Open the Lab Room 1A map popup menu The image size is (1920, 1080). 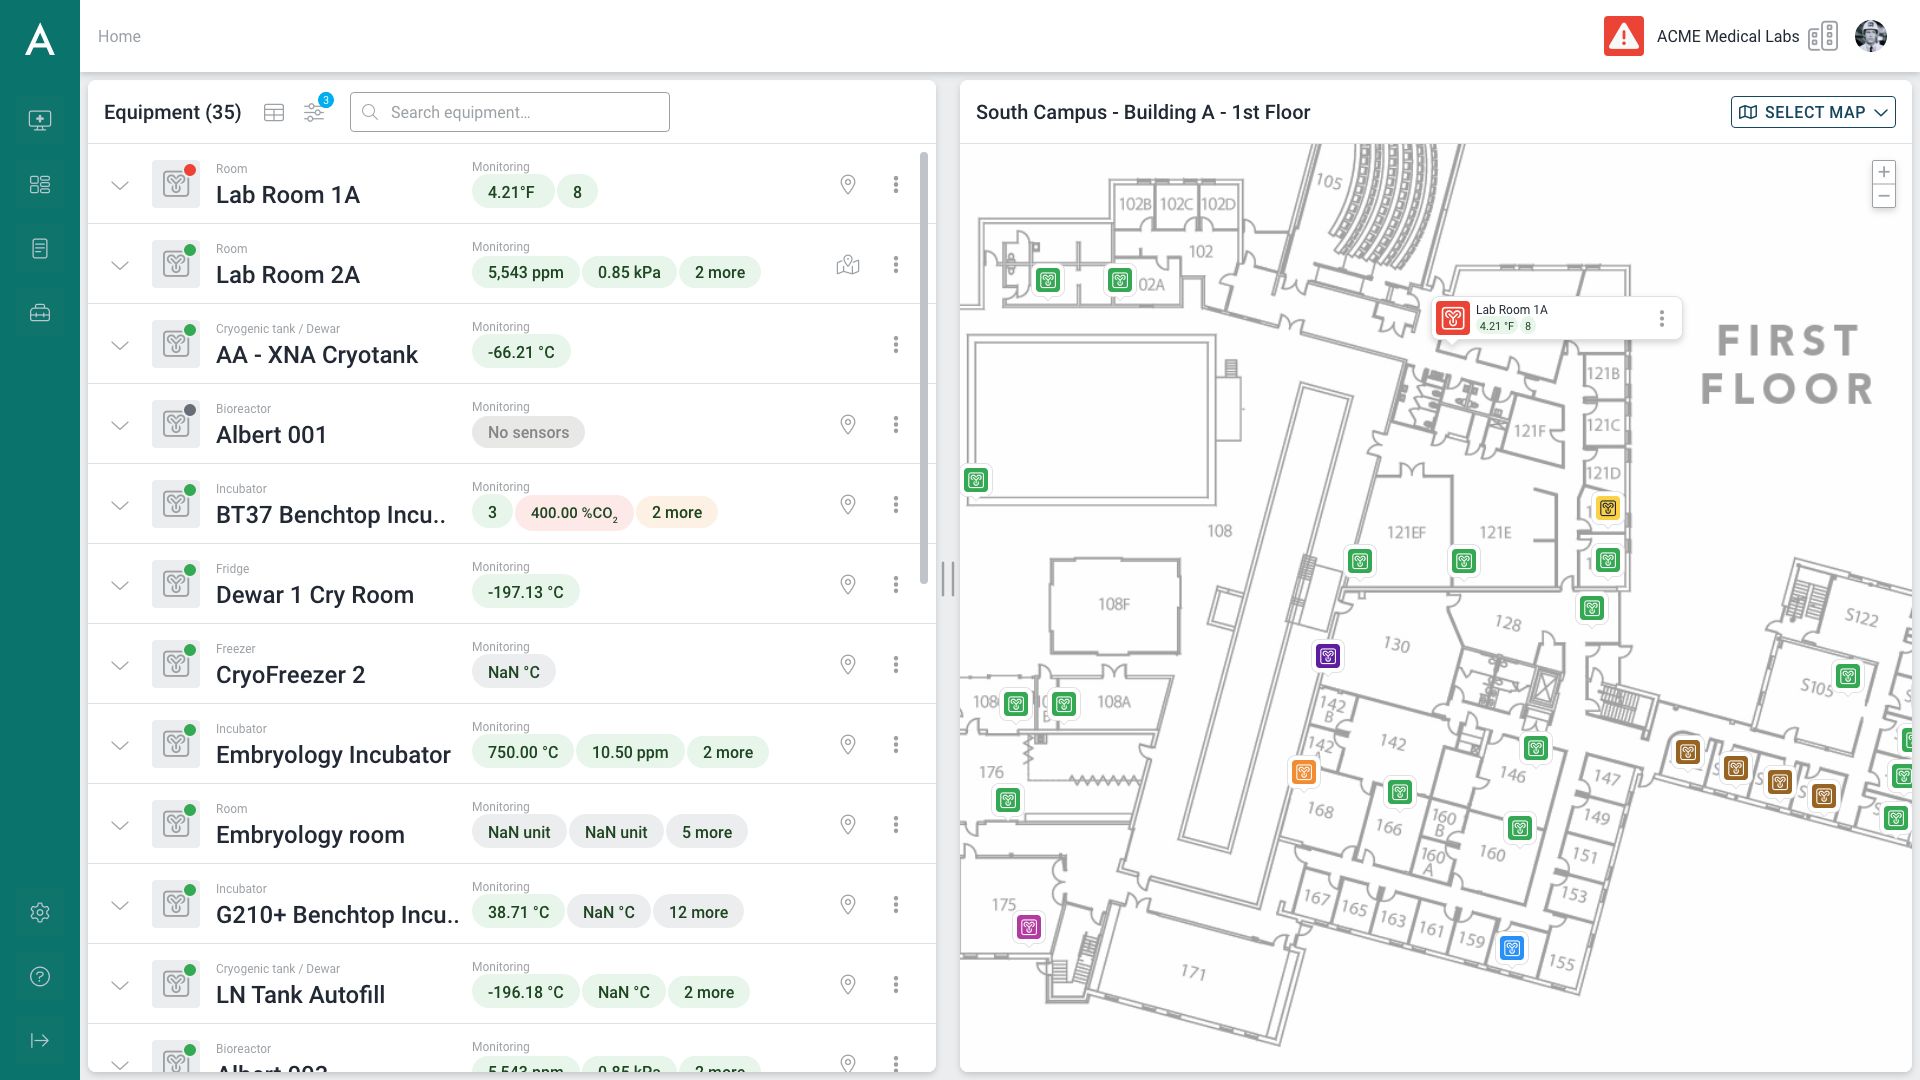click(1661, 318)
